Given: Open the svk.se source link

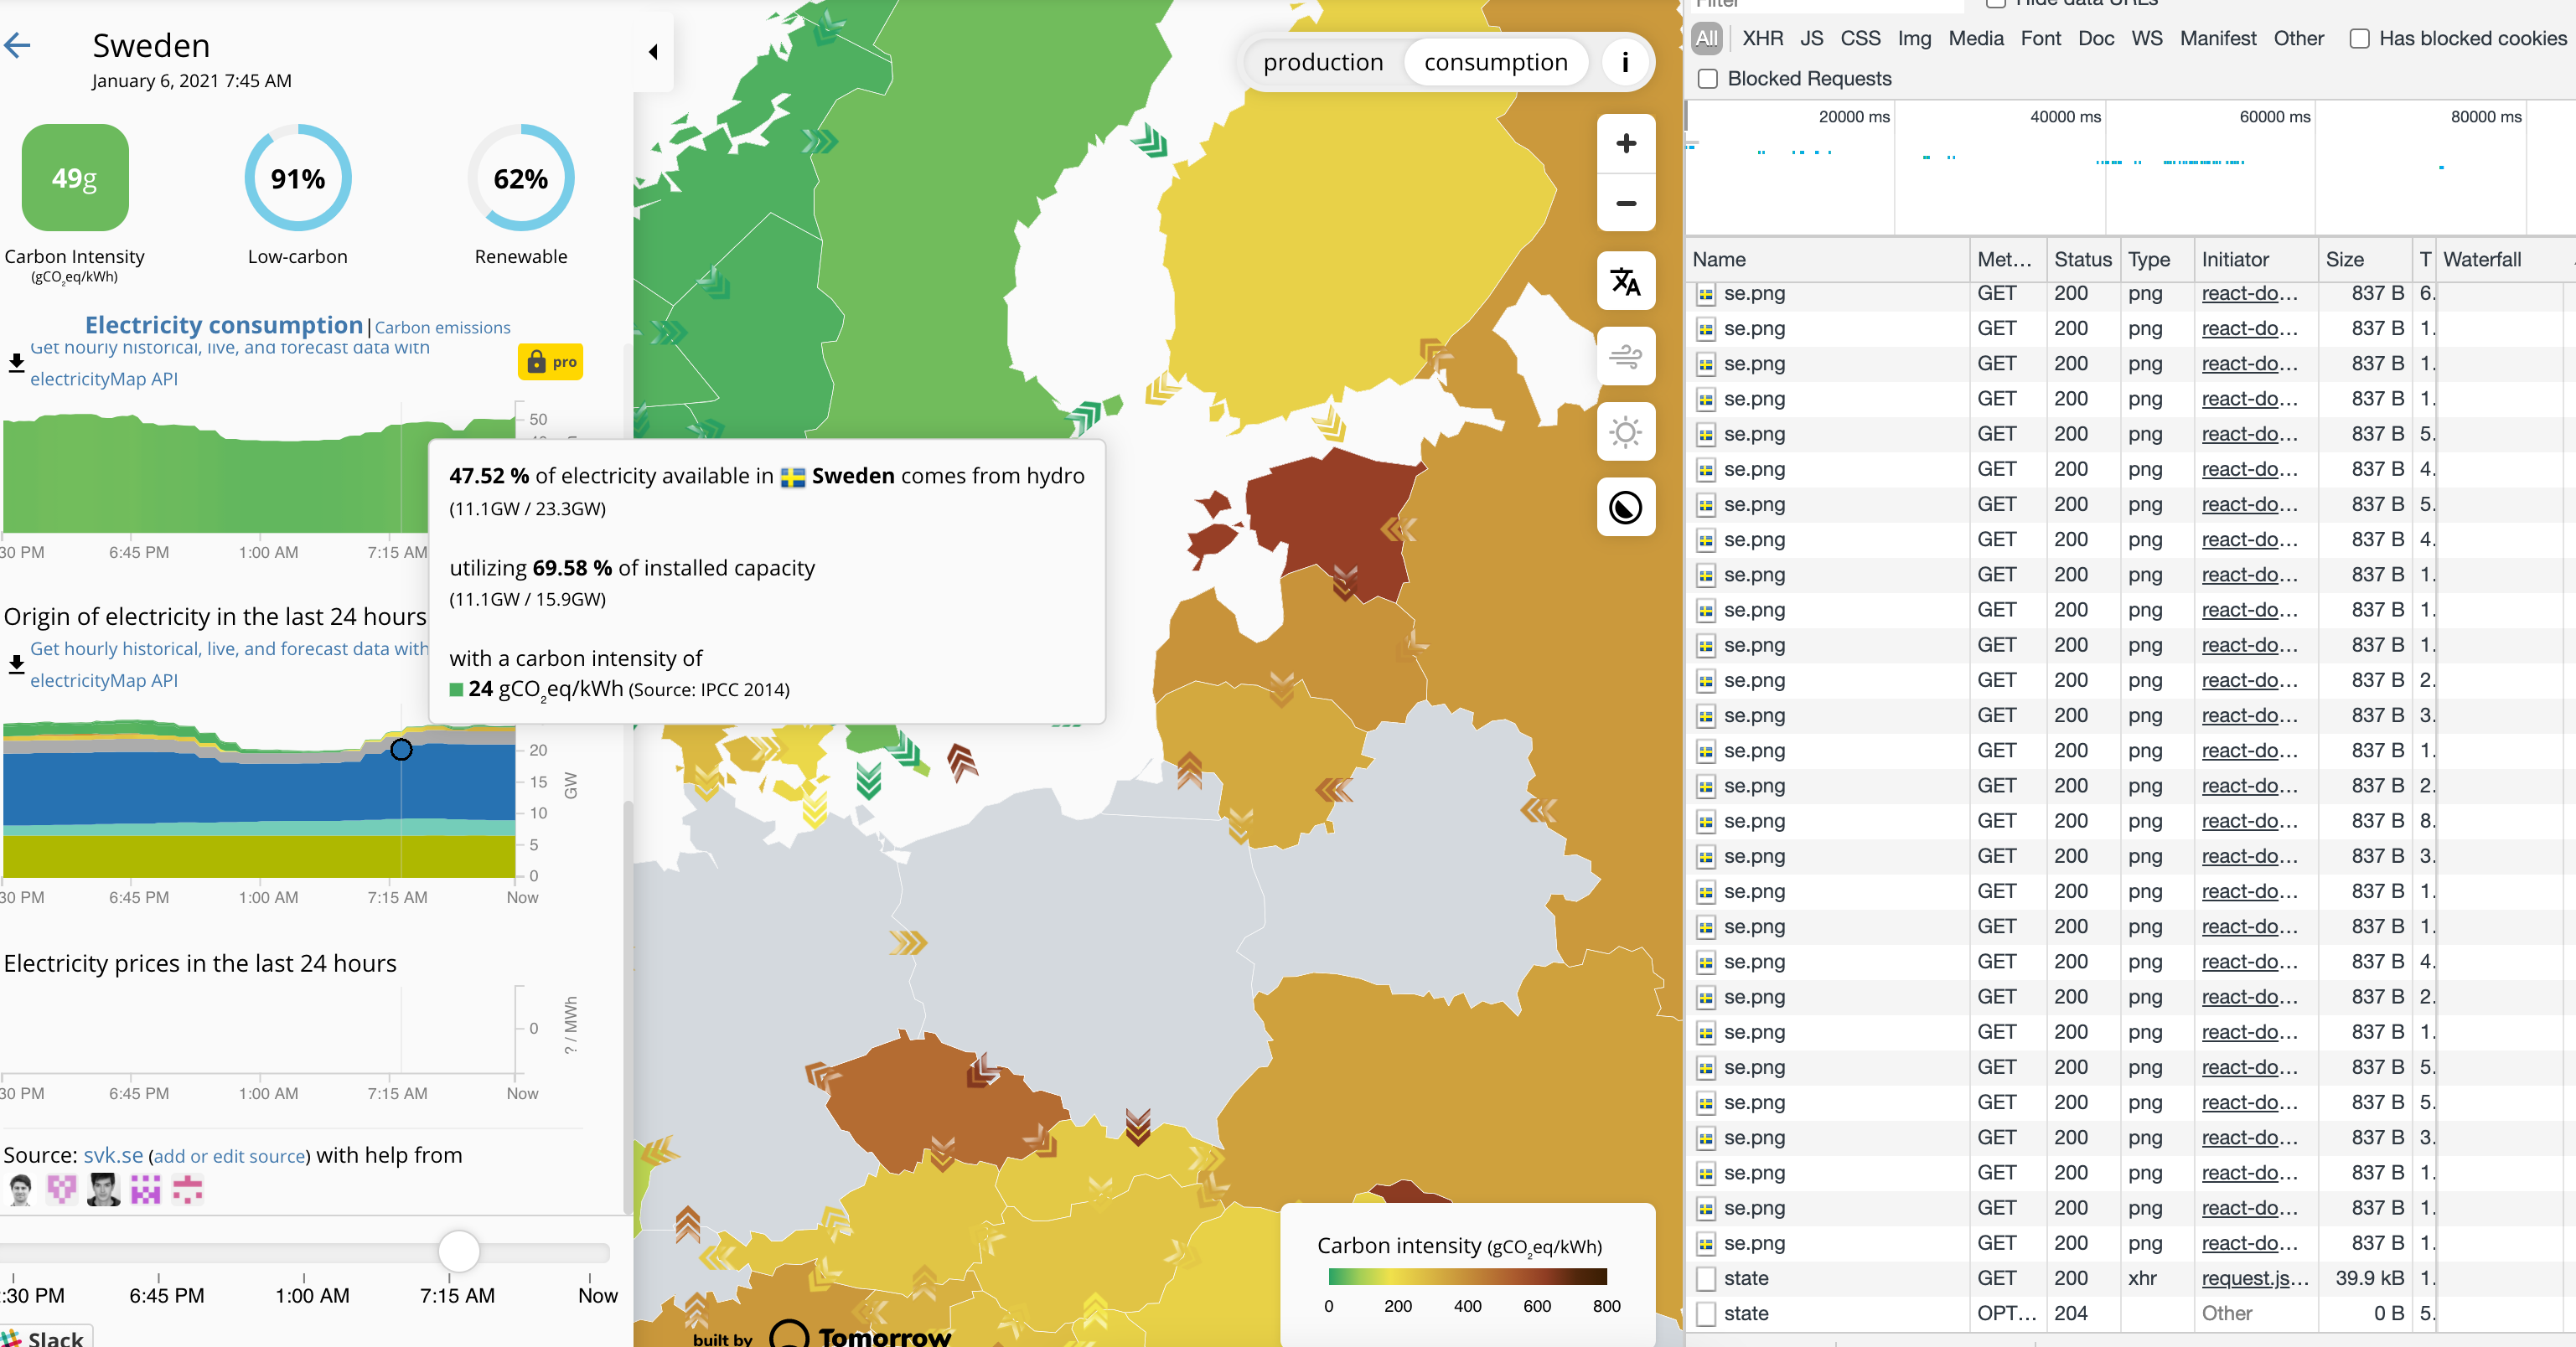Looking at the screenshot, I should [x=112, y=1154].
